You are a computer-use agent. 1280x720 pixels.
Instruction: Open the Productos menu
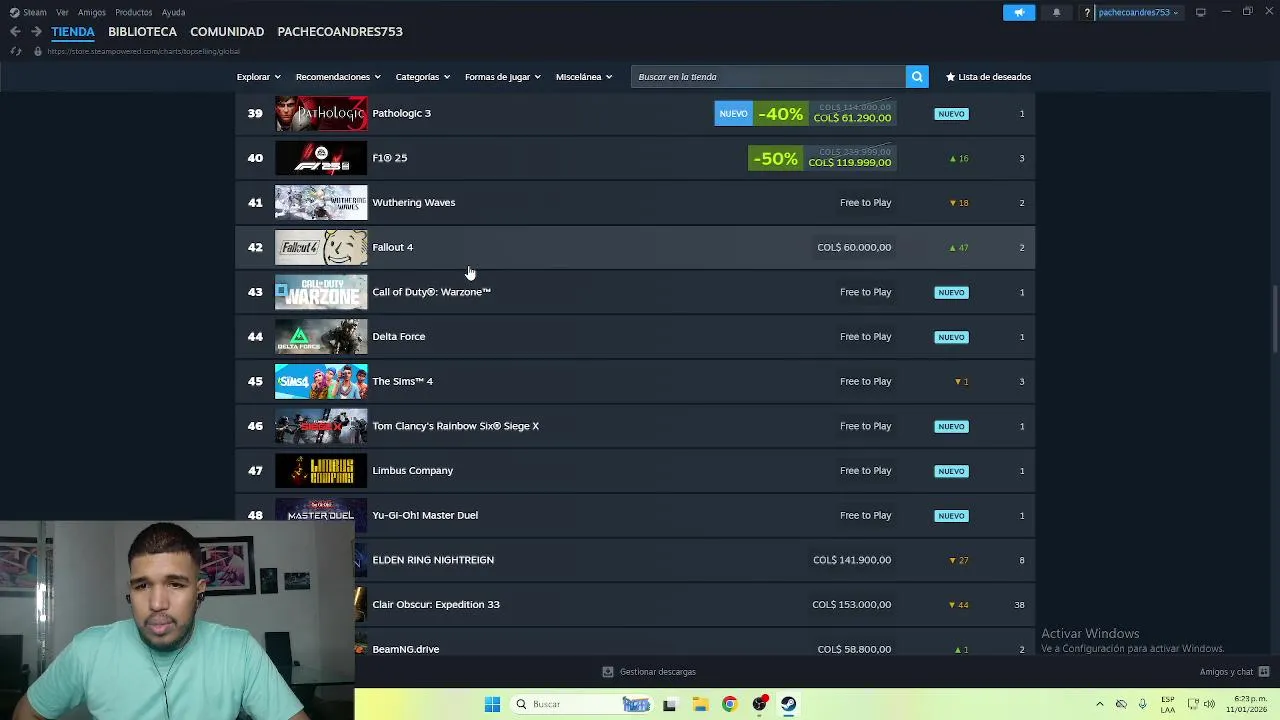pyautogui.click(x=133, y=12)
